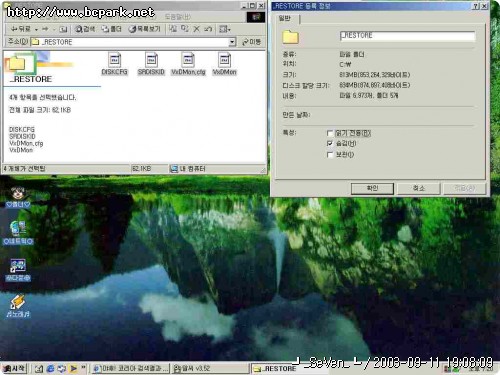The image size is (500, 375).
Task: Click the 적용 Apply button
Action: tap(465, 188)
